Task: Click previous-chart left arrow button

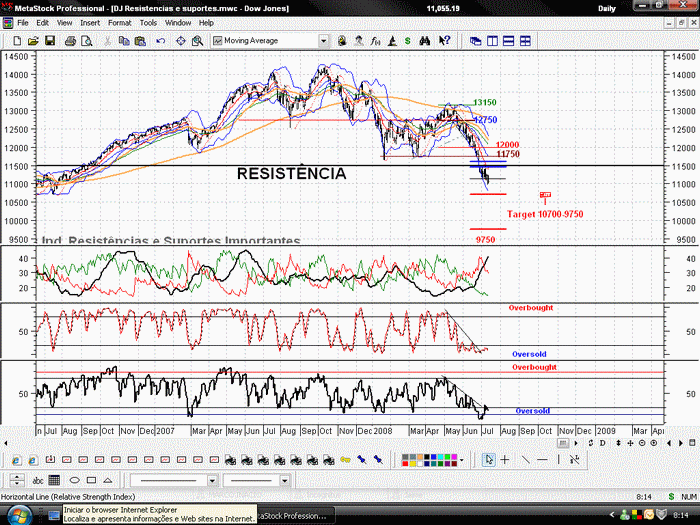Action: click(x=669, y=443)
